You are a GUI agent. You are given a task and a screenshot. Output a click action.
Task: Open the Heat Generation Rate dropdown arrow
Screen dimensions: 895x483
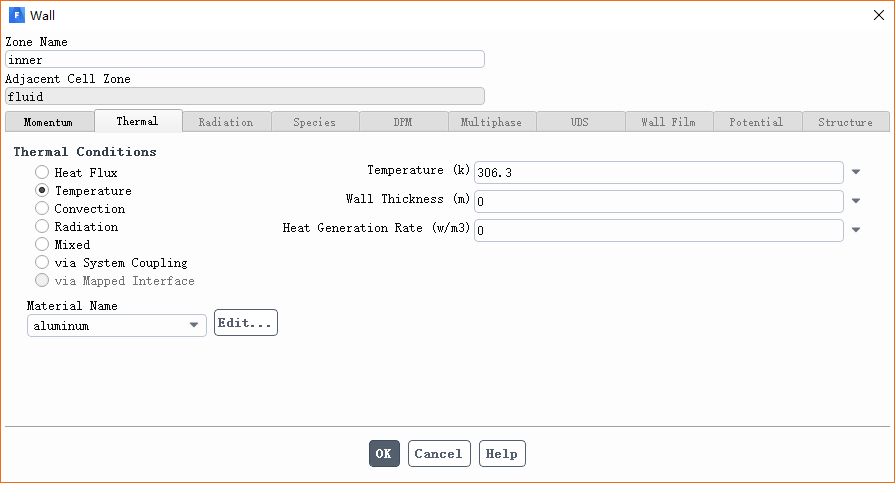856,230
